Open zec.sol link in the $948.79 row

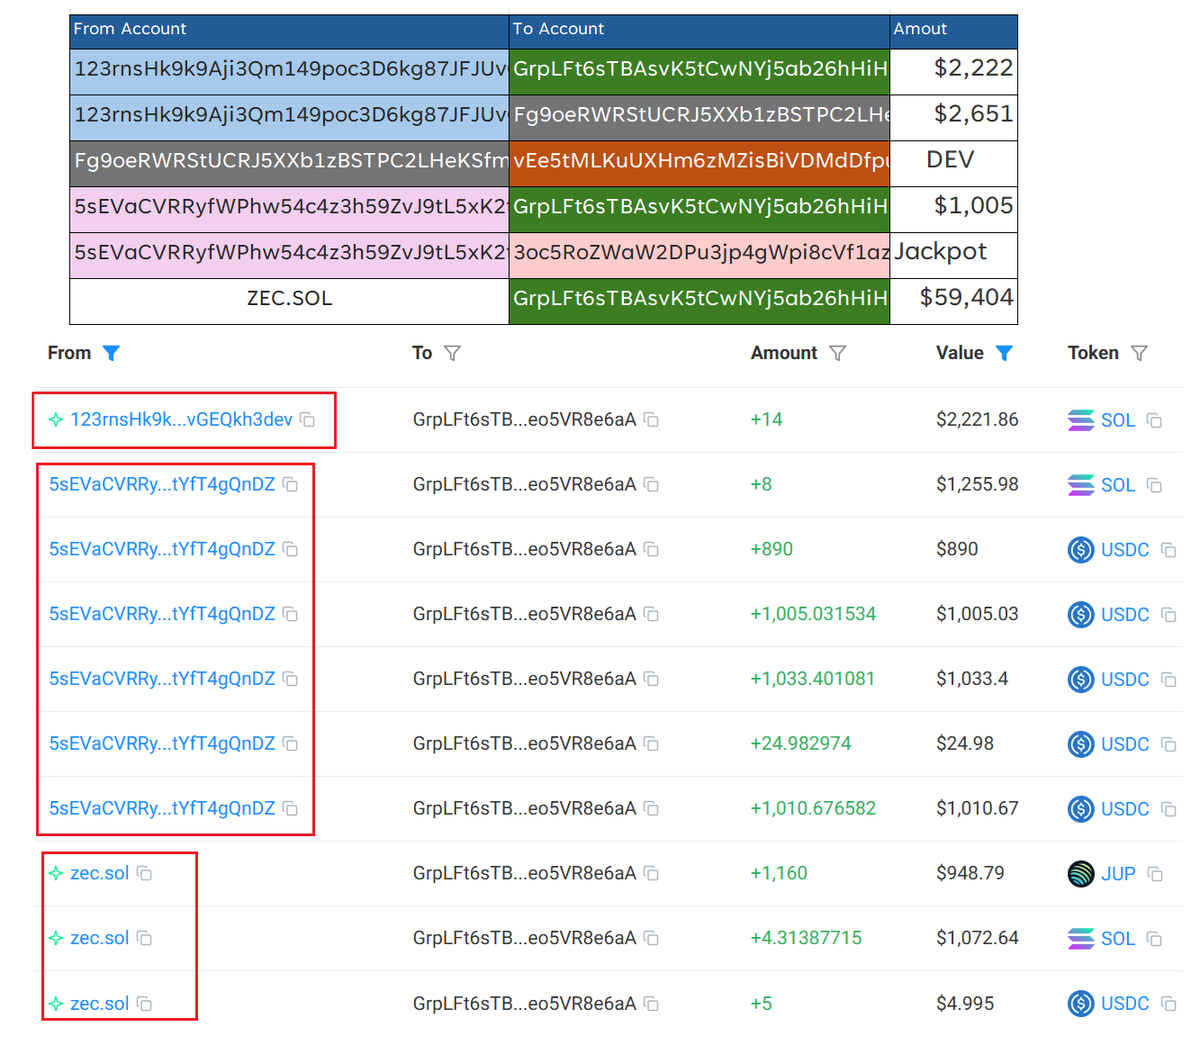pos(99,873)
